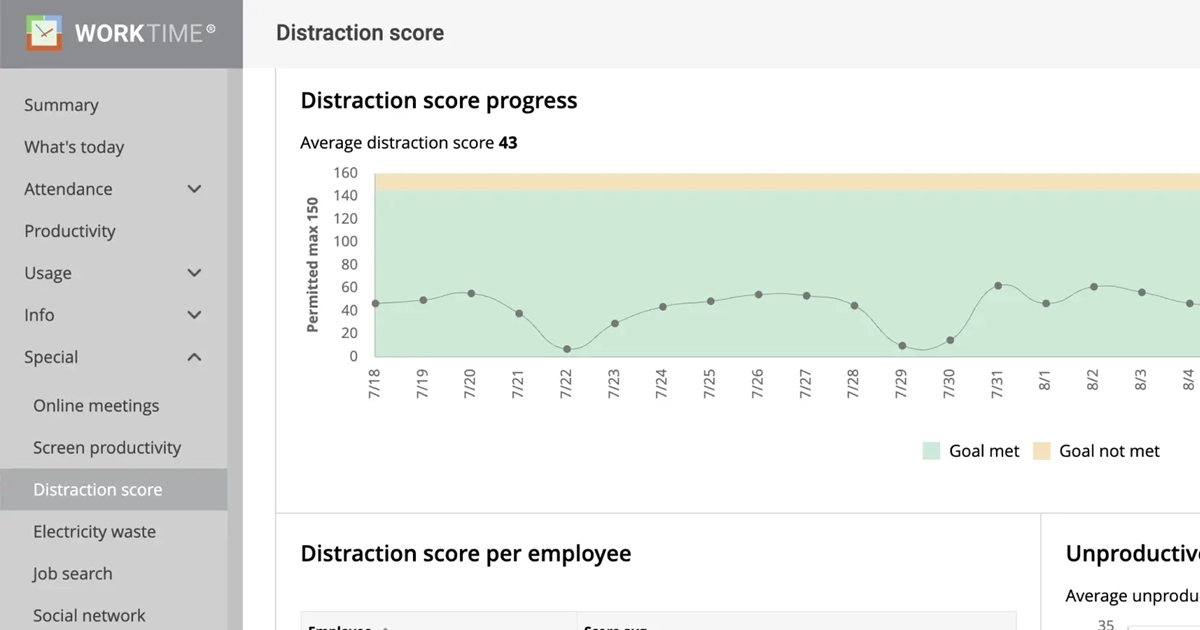Expand the Info section chevron
This screenshot has height=630, width=1200.
[195, 315]
